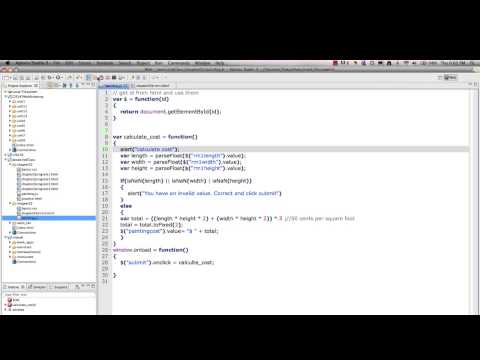Click the 'var total =' calculation line
The width and height of the screenshot is (480, 360).
(237, 219)
